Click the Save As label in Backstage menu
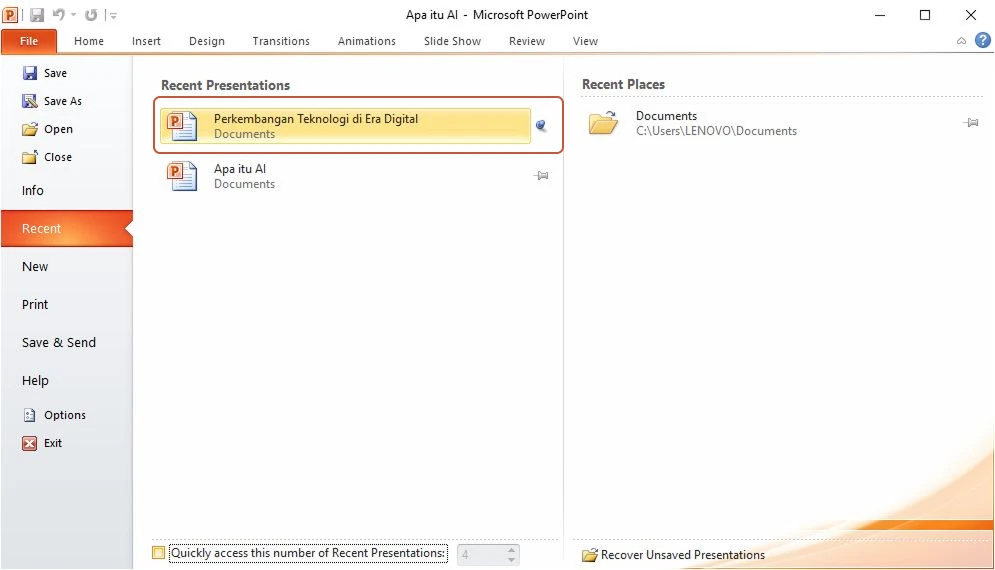The height and width of the screenshot is (570, 995). tap(63, 101)
